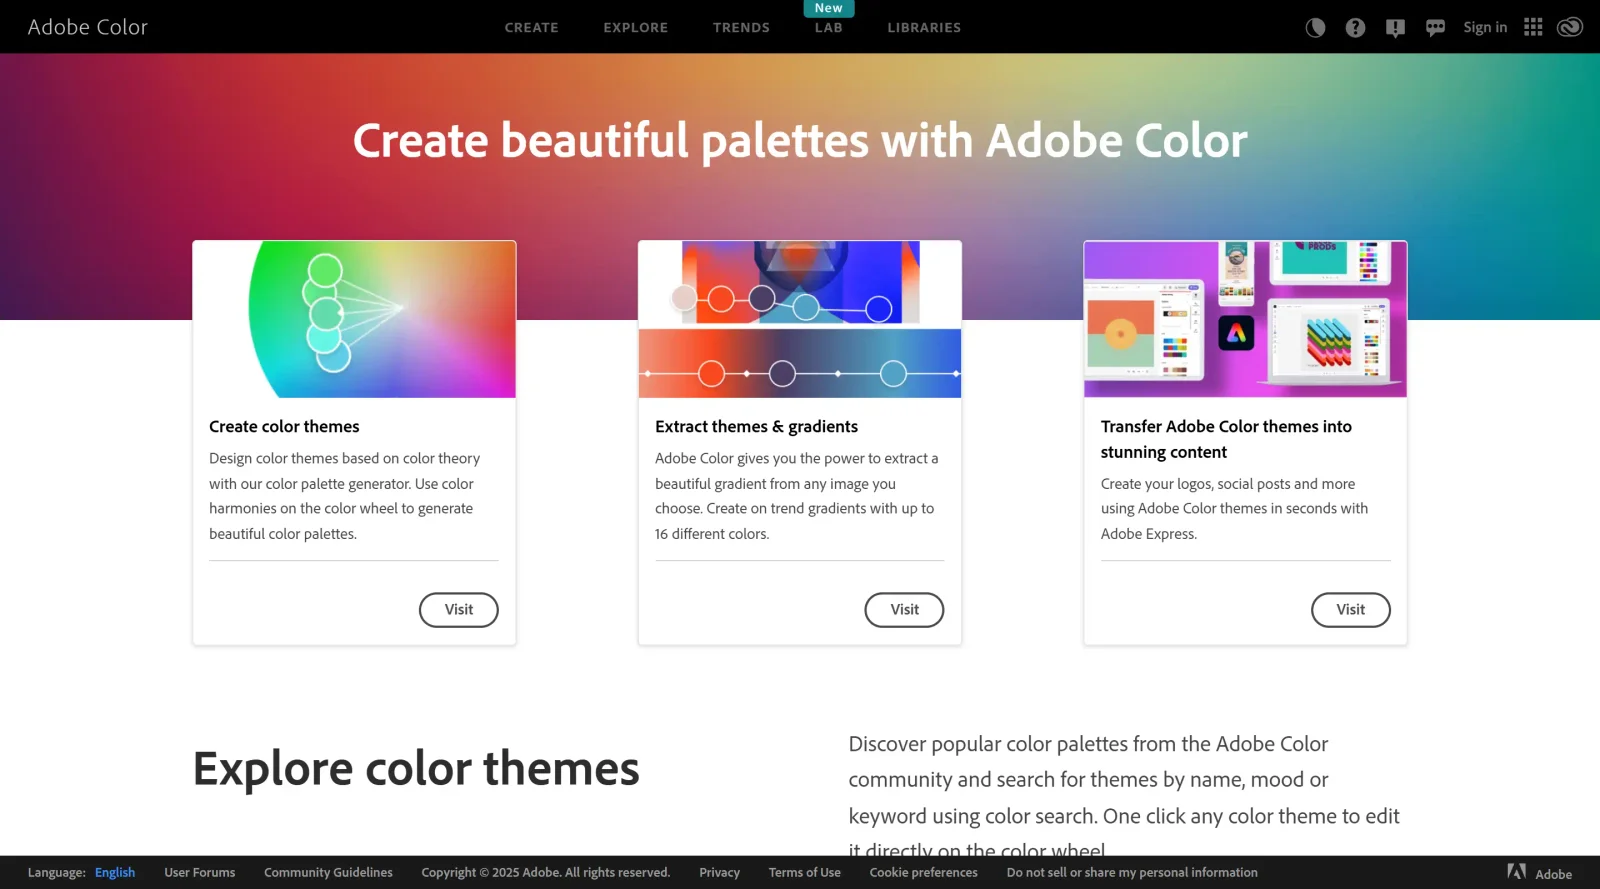Open User Forums link
Viewport: 1600px width, 889px height.
(200, 872)
